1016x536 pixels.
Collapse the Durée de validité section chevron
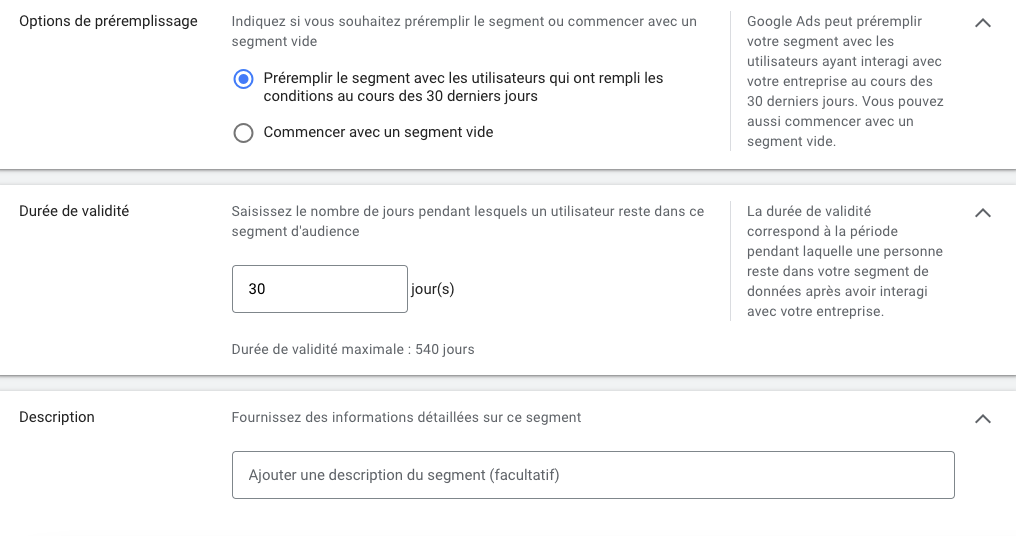pyautogui.click(x=982, y=213)
